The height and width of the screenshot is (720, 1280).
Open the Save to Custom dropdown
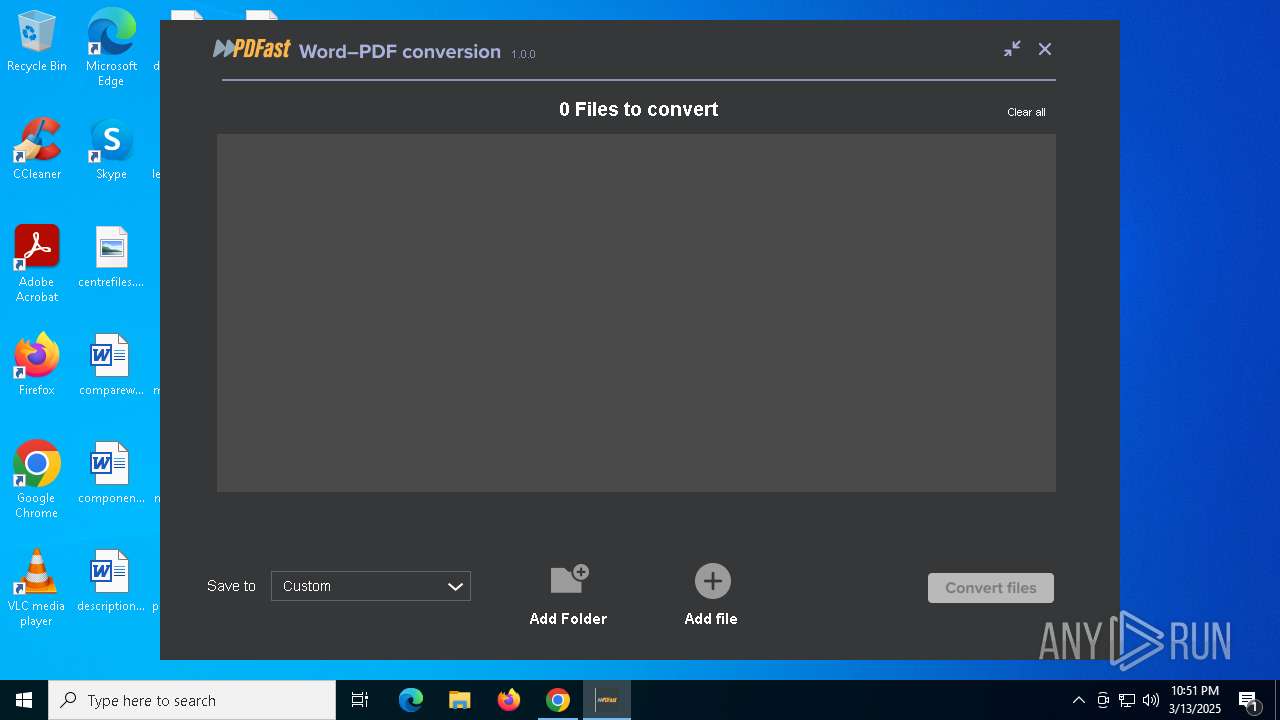(371, 586)
